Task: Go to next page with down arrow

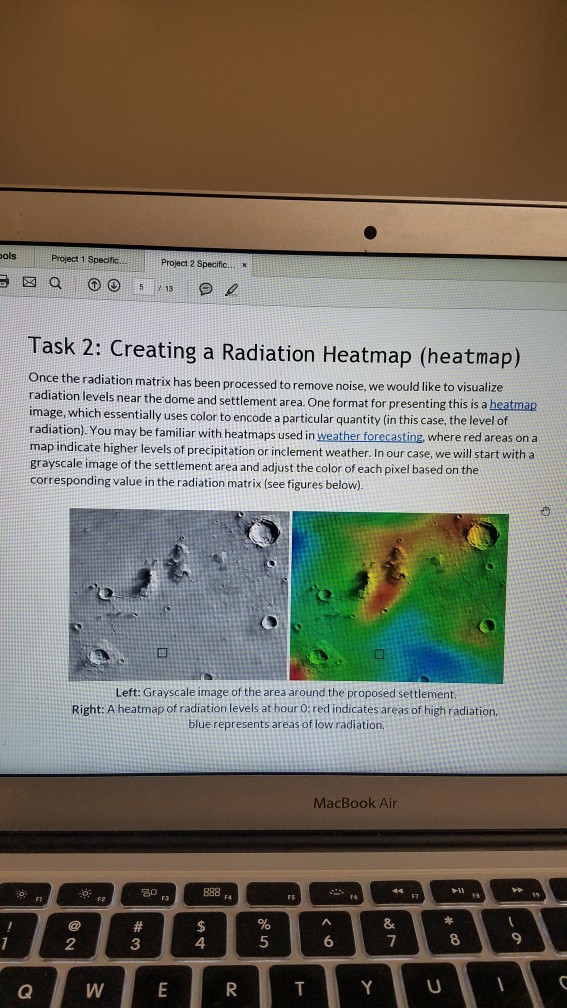Action: (x=114, y=285)
